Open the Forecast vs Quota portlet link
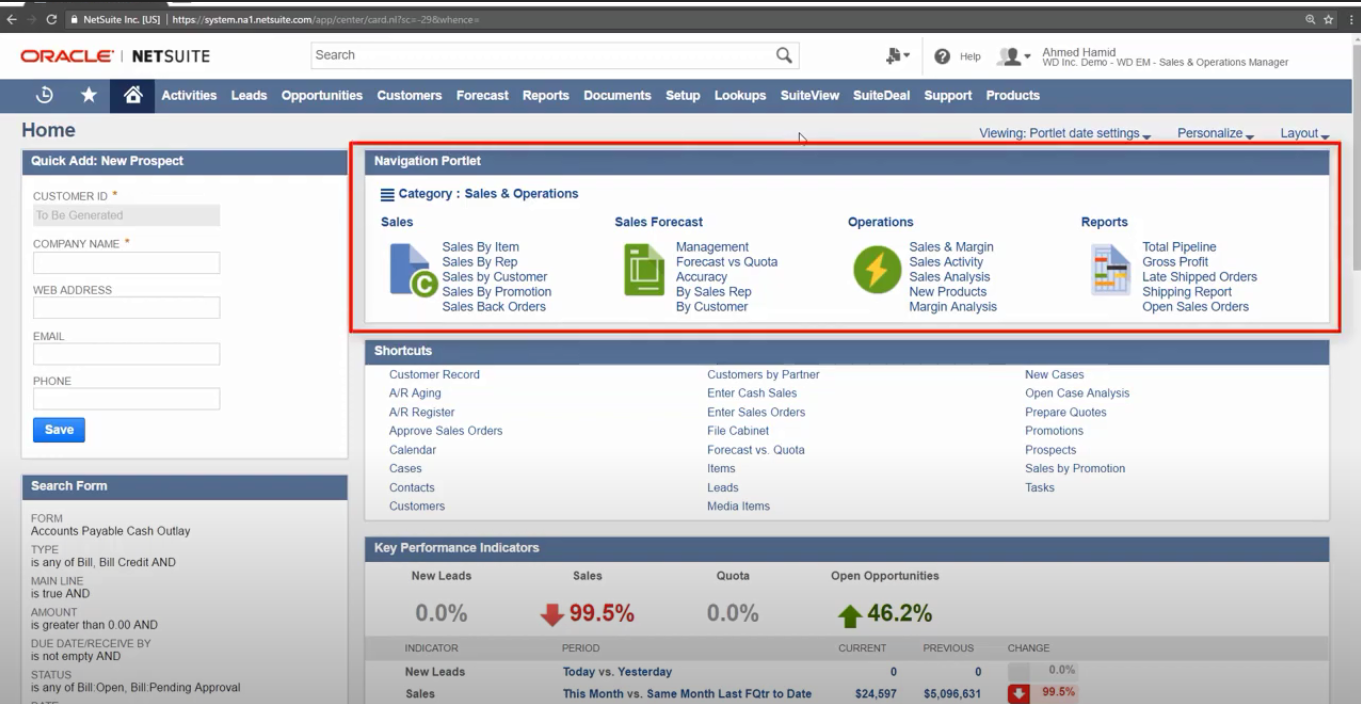The height and width of the screenshot is (704, 1361). tap(726, 262)
